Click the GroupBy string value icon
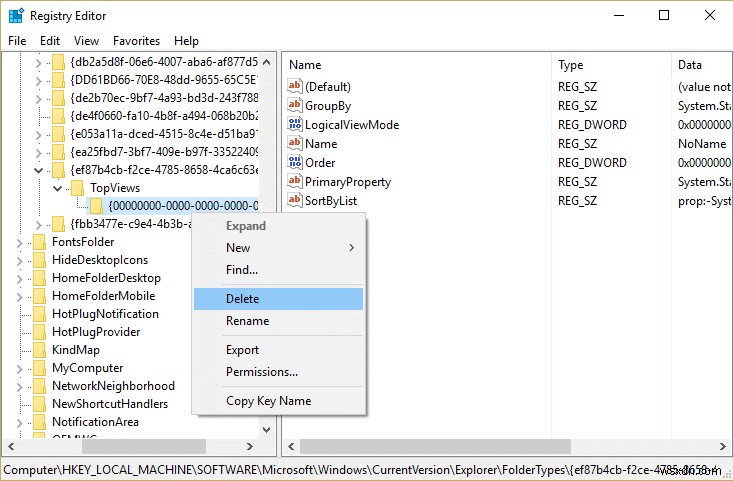Image resolution: width=733 pixels, height=481 pixels. click(295, 105)
